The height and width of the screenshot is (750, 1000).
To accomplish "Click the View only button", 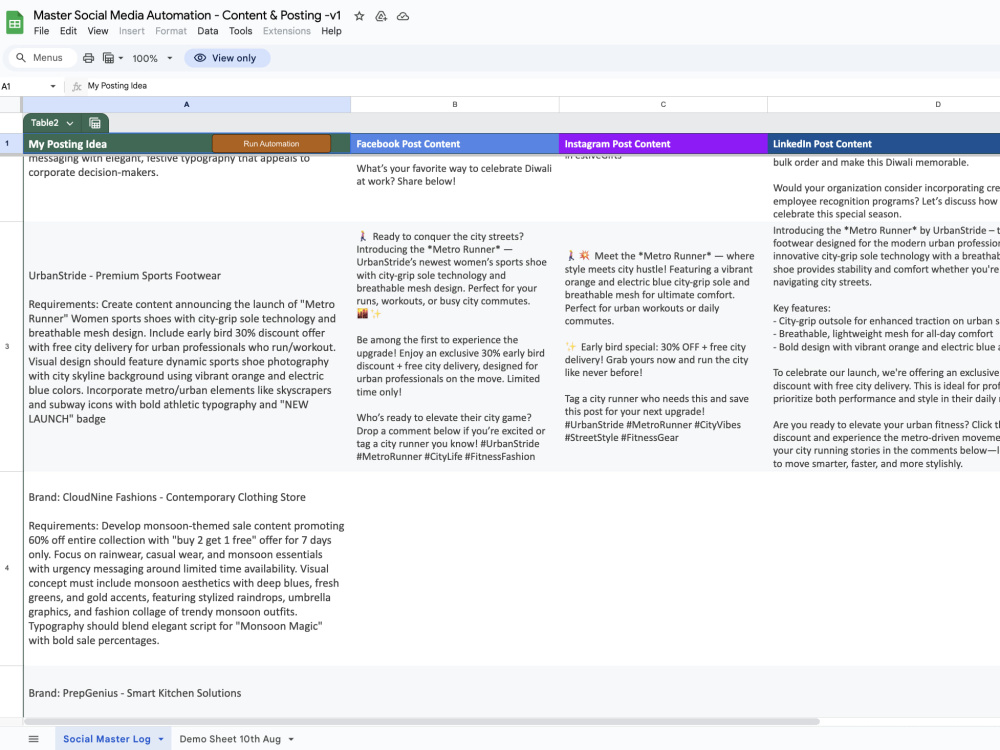I will [x=227, y=58].
